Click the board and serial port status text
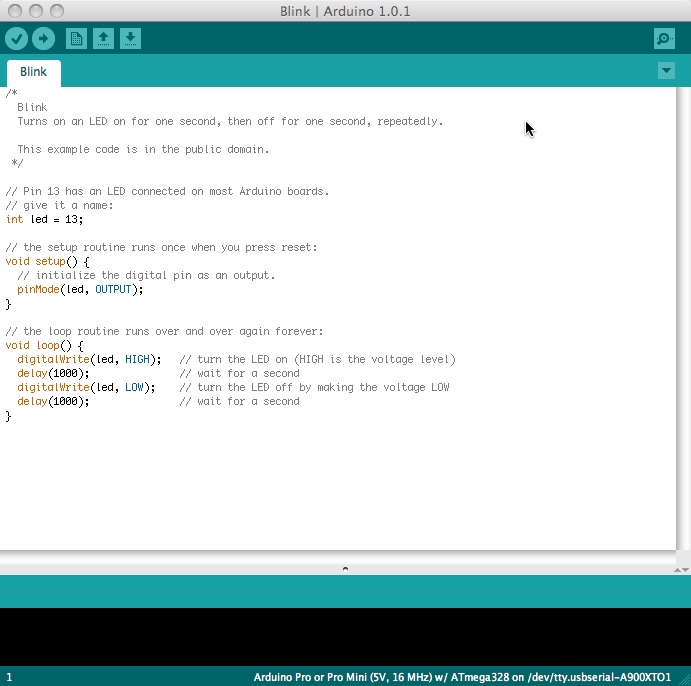The width and height of the screenshot is (691, 686). point(462,677)
